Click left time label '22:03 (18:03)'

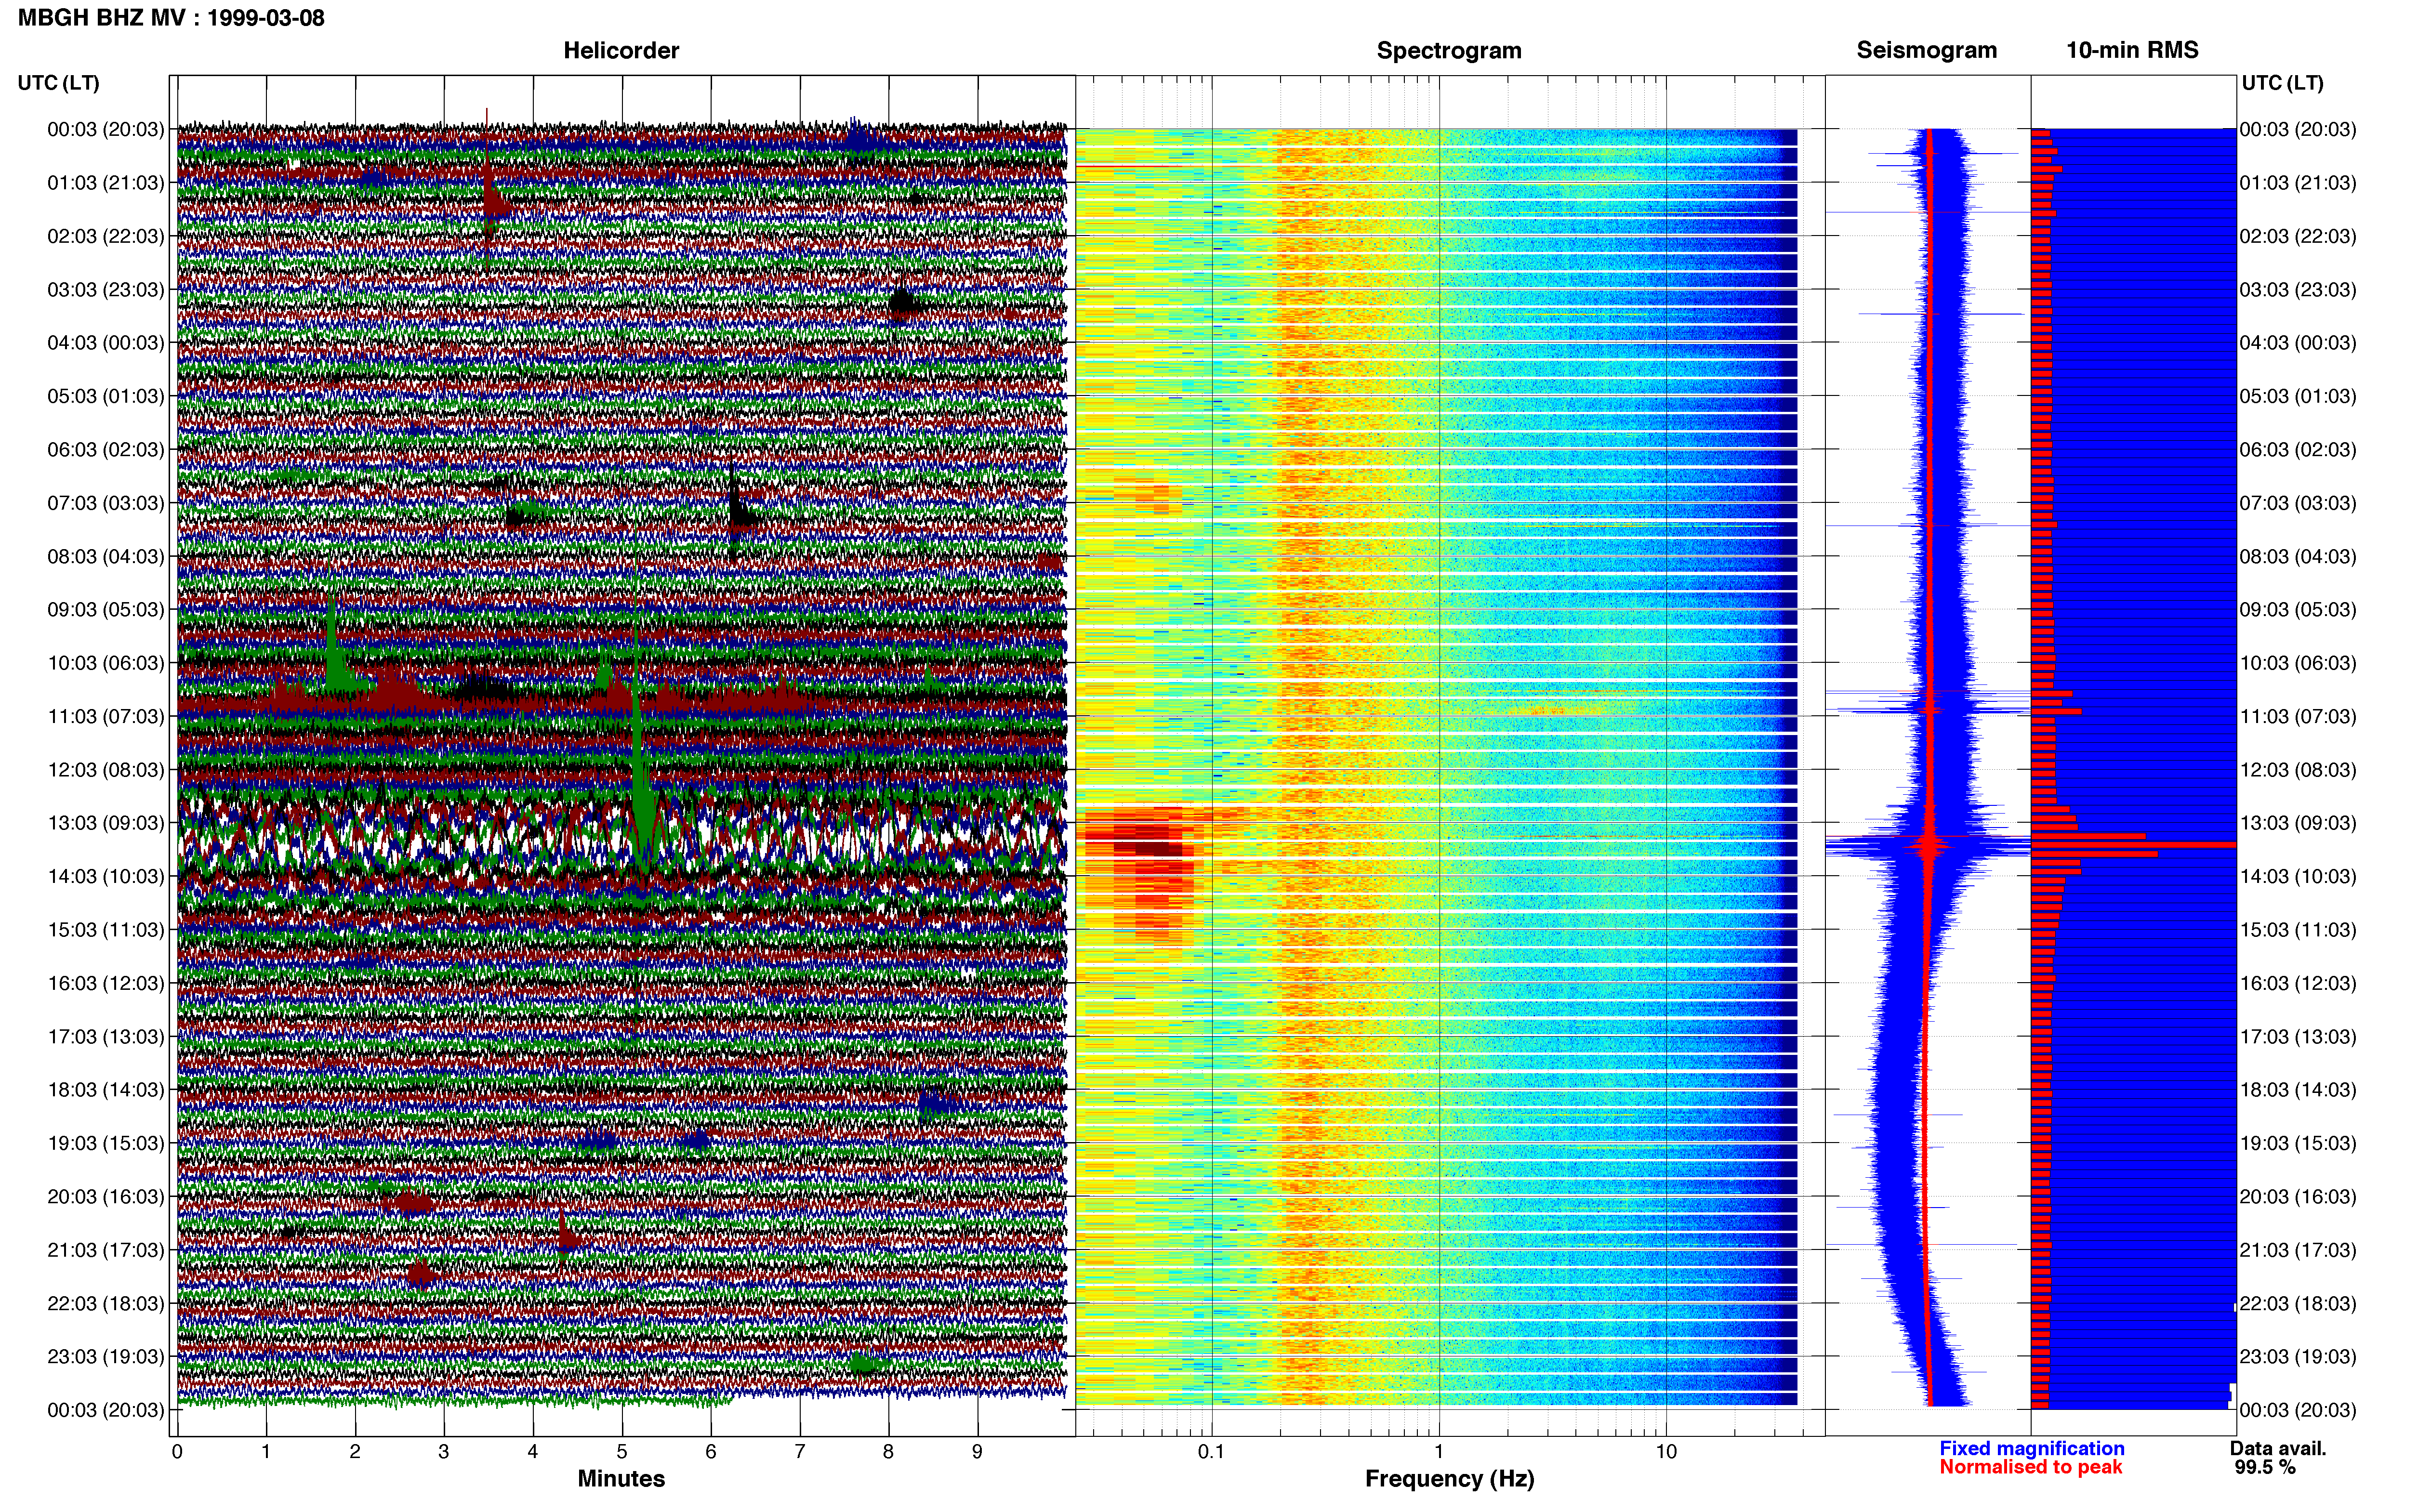click(x=105, y=1303)
